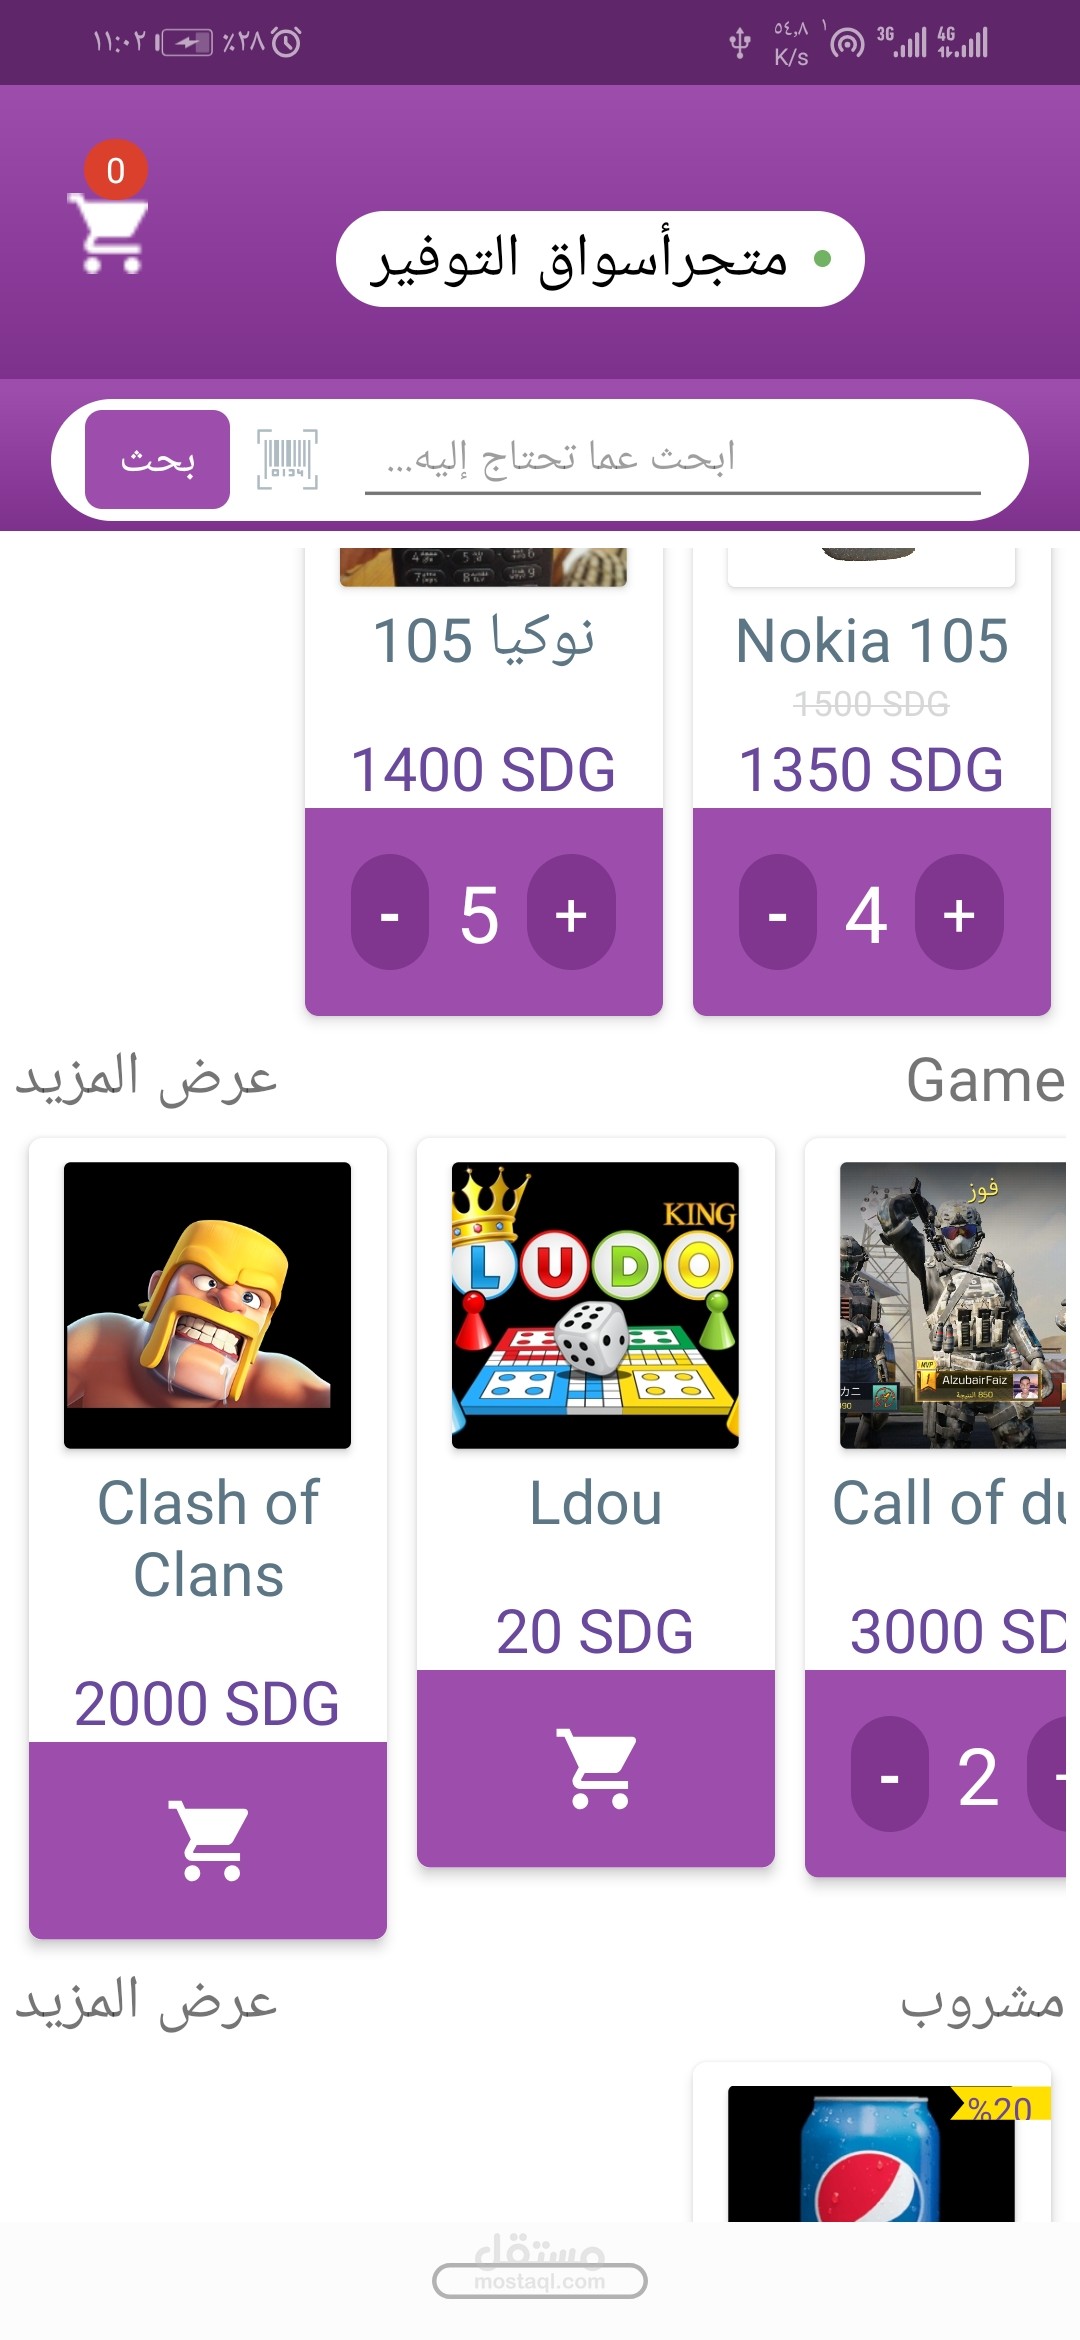Viewport: 1080px width, 2340px height.
Task: Decrease Call of Duty quantity
Action: (890, 1774)
